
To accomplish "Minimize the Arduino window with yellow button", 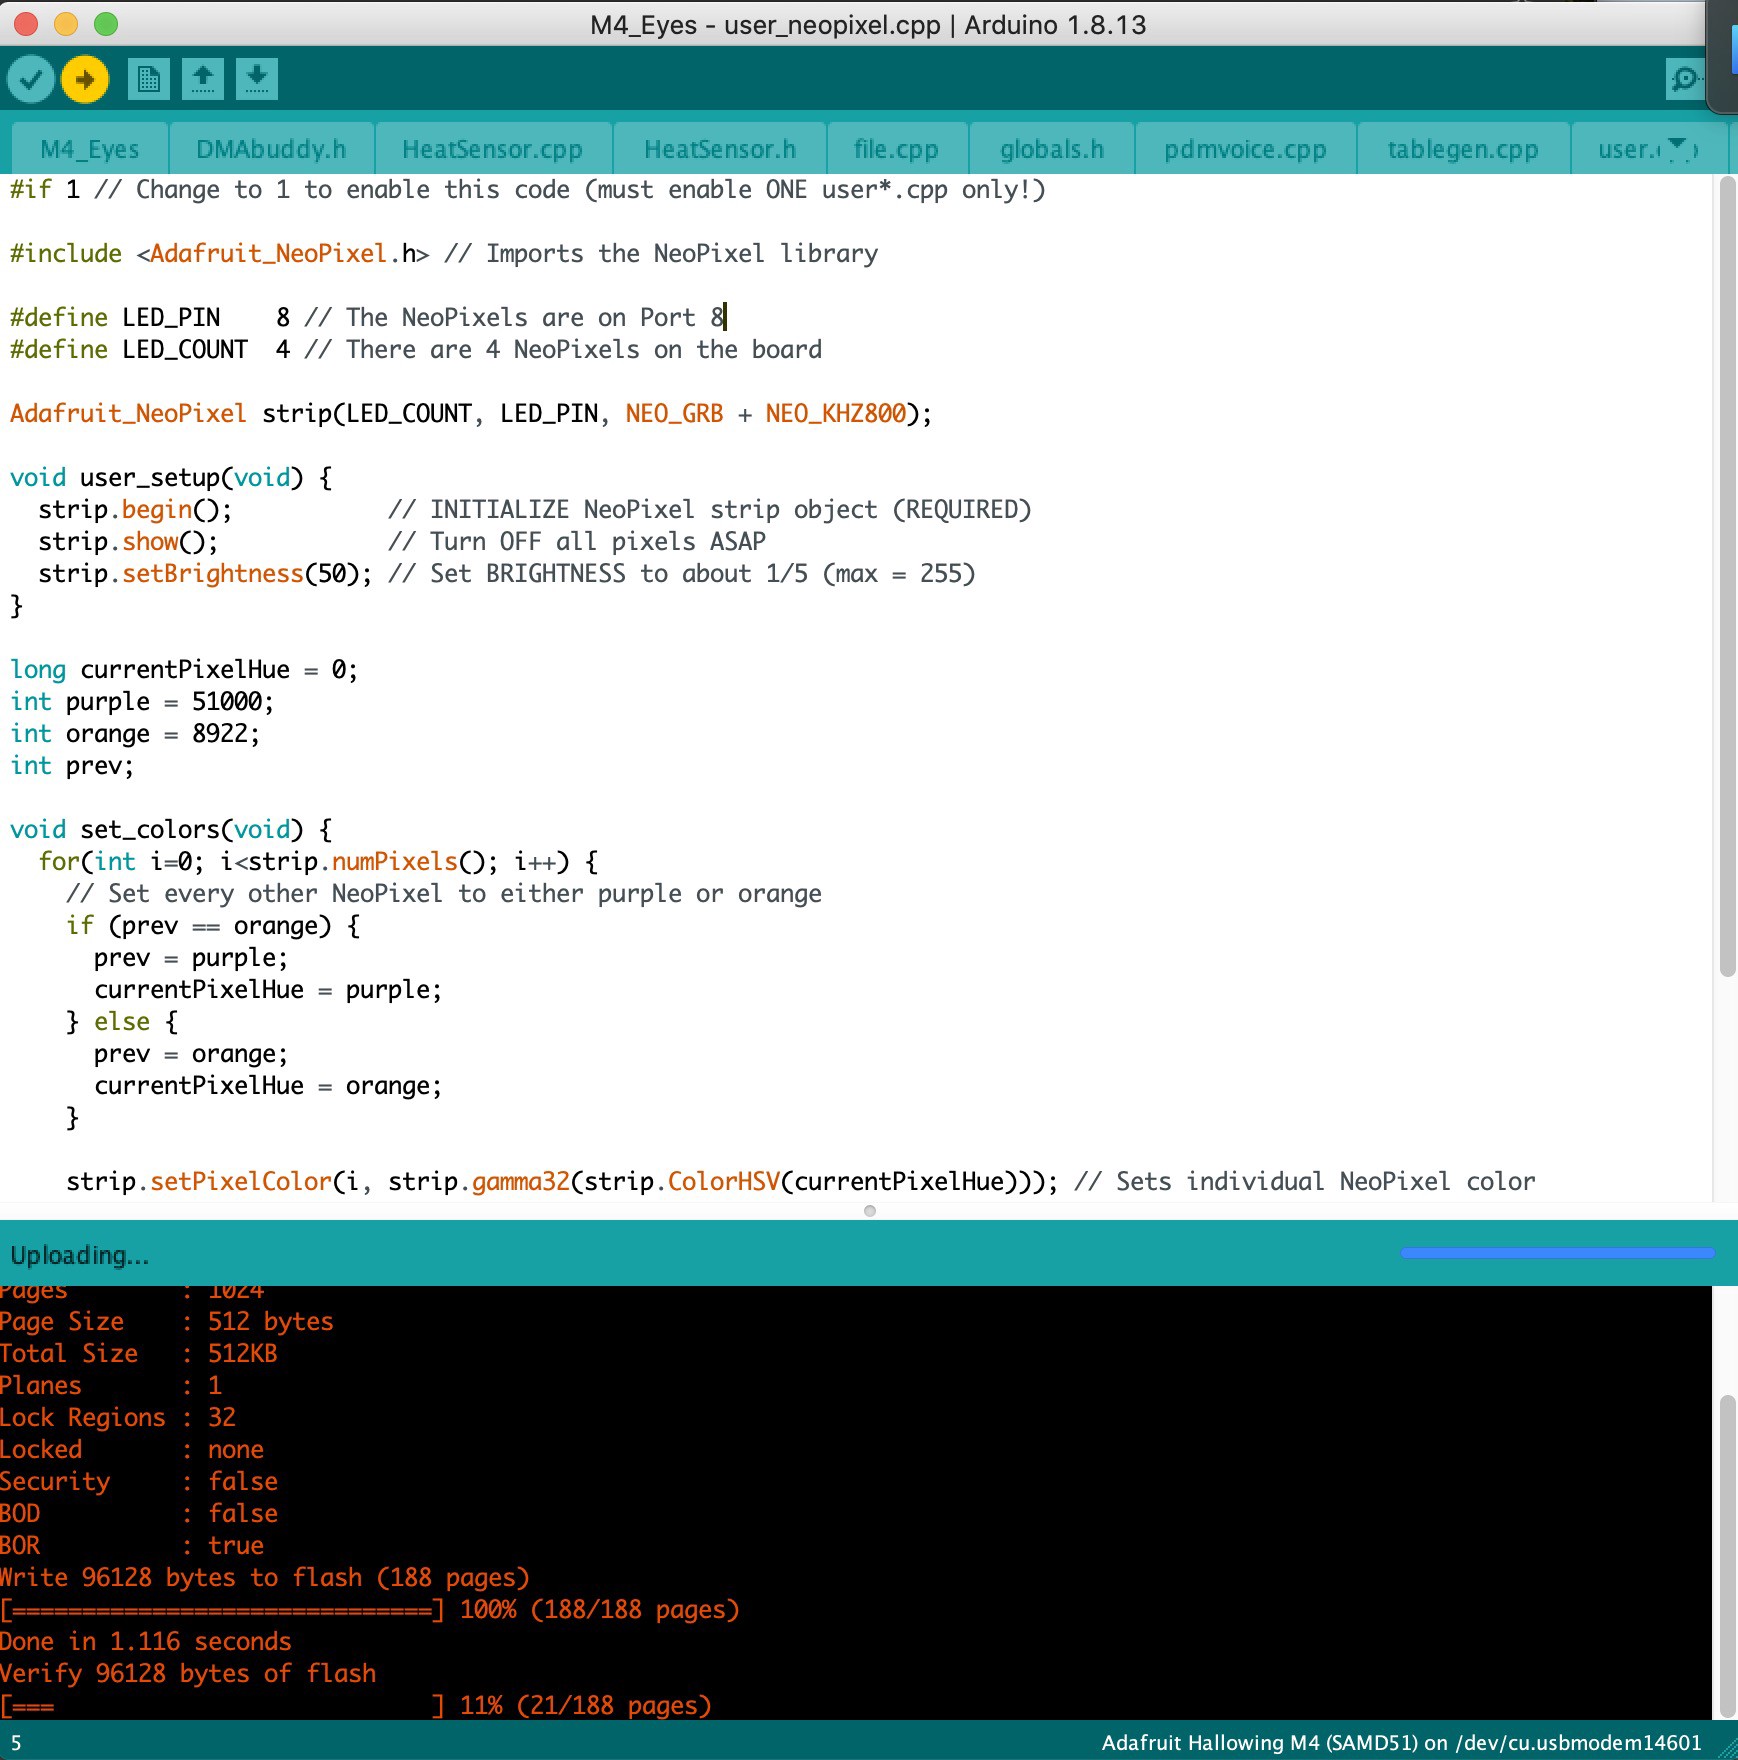I will [66, 24].
